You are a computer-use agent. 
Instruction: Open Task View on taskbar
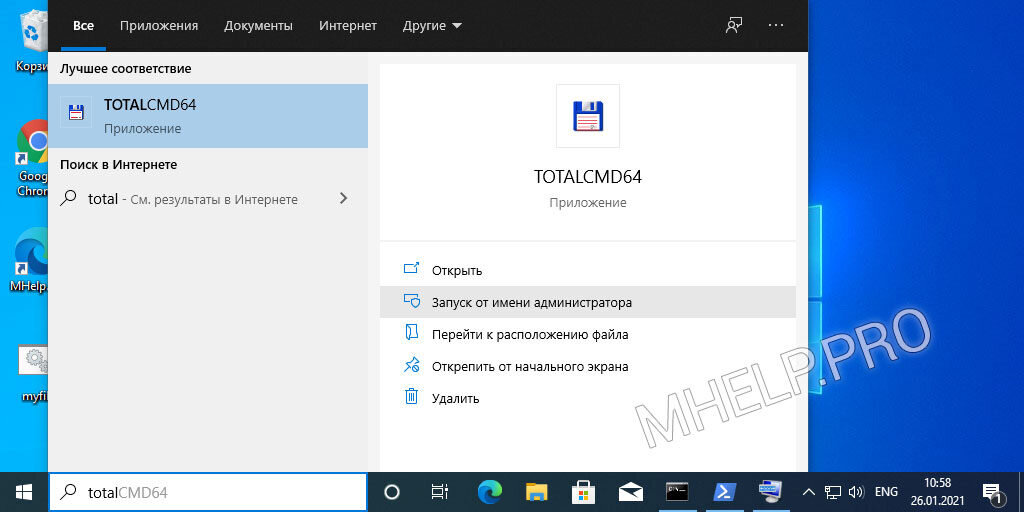[x=440, y=492]
